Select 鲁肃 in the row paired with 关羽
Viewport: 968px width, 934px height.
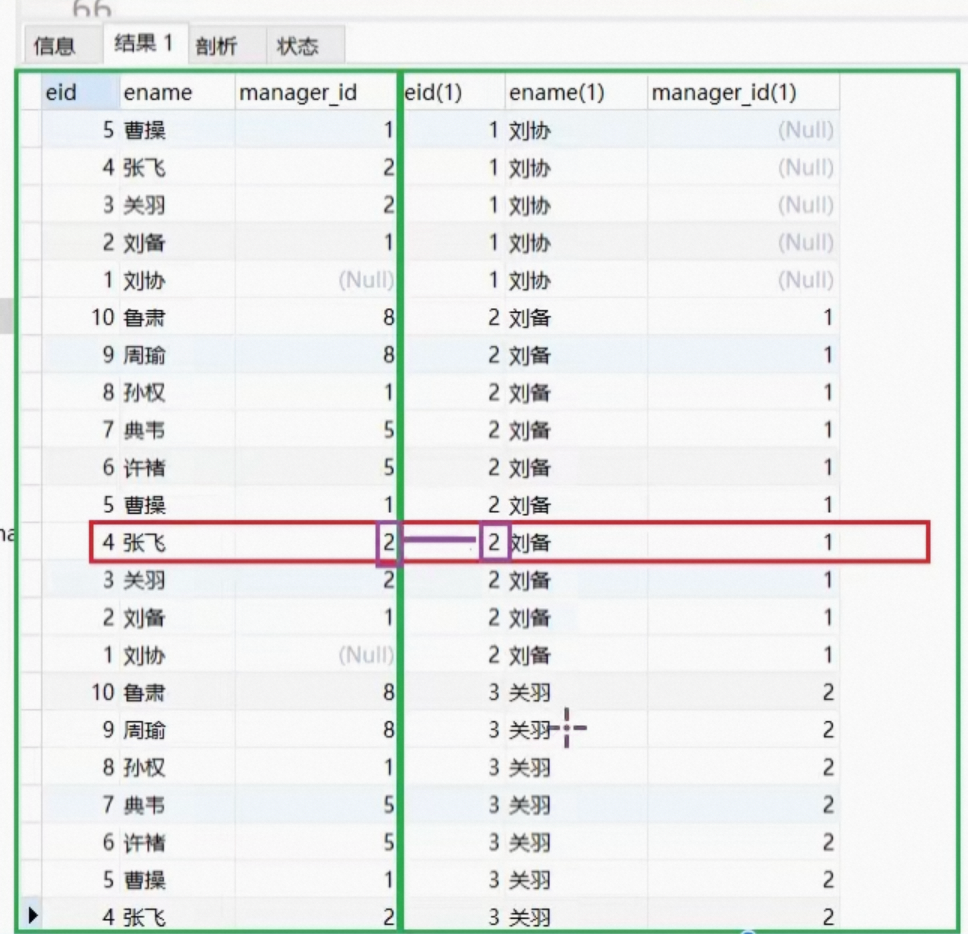pos(144,693)
